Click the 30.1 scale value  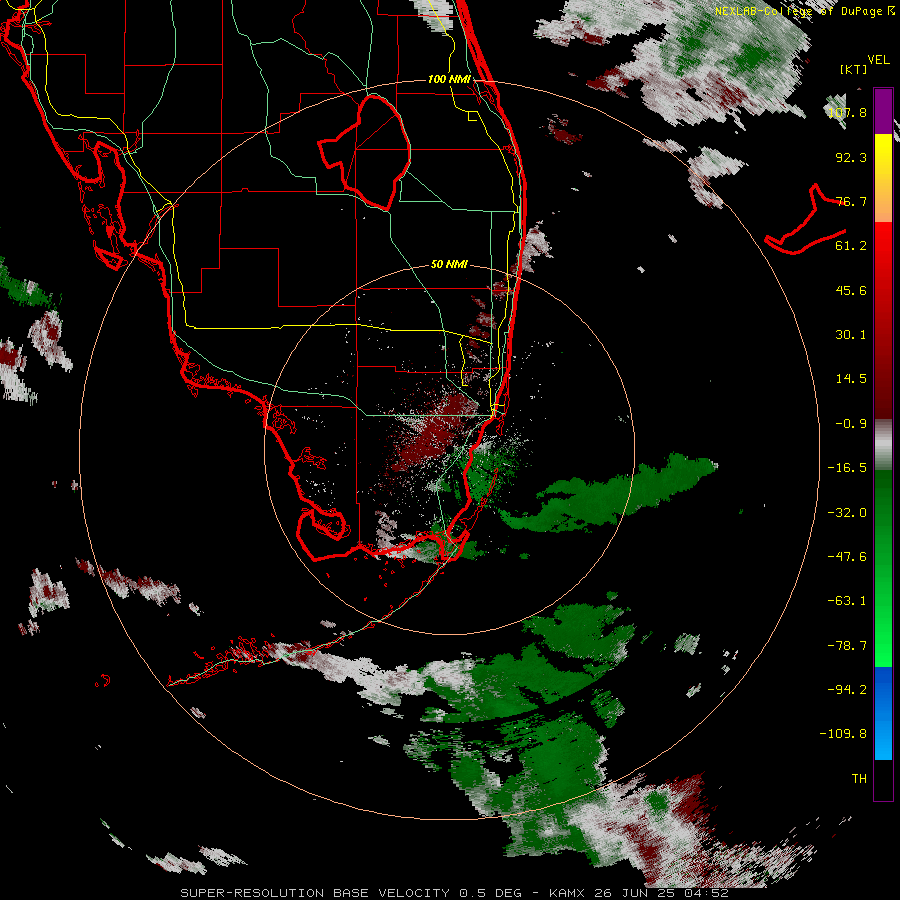coord(851,335)
